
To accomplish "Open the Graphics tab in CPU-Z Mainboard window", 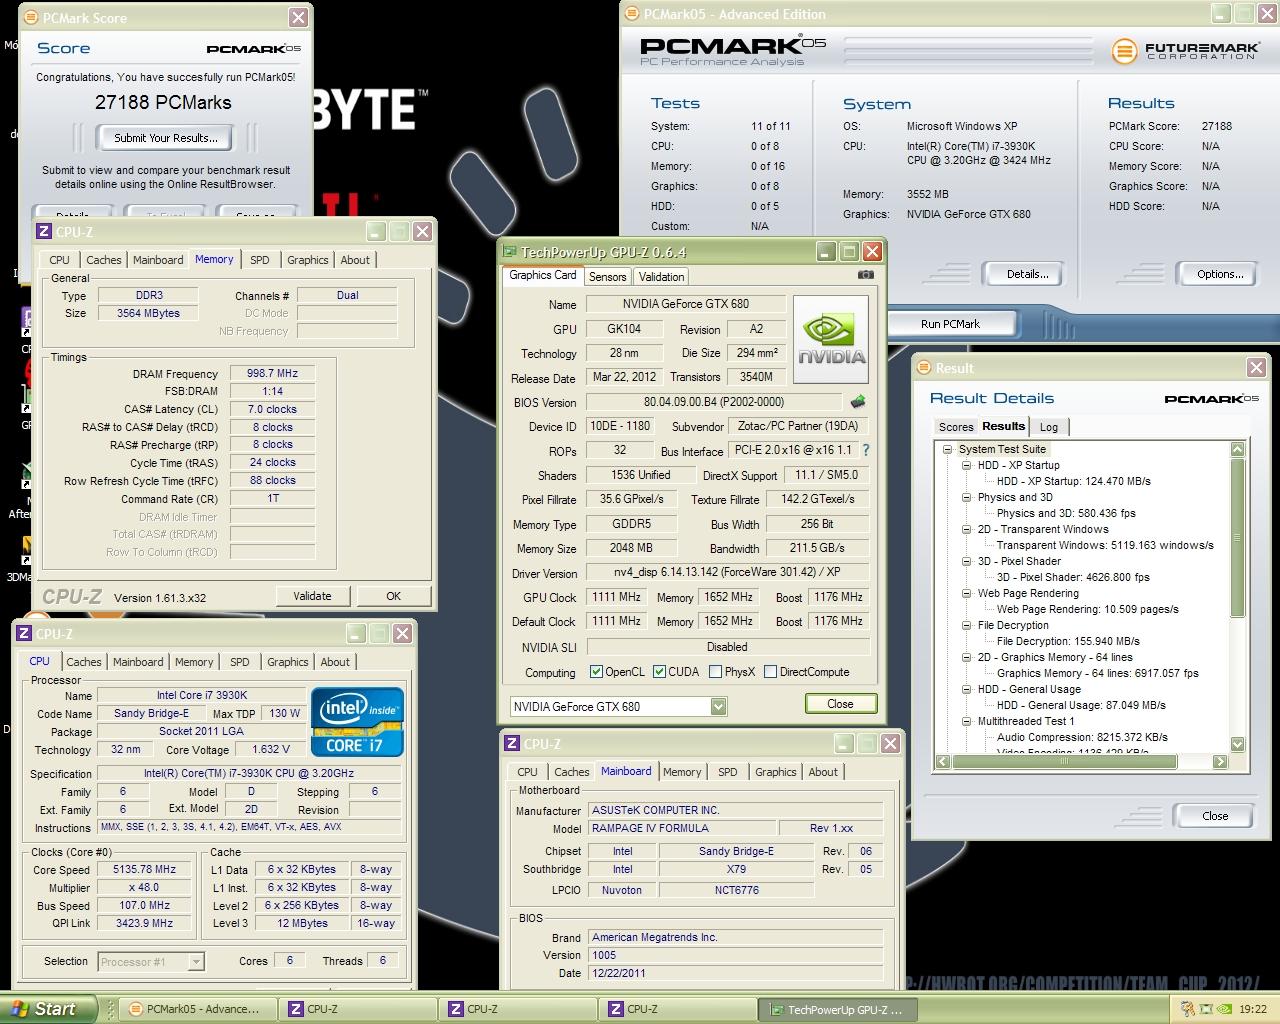I will pyautogui.click(x=776, y=772).
